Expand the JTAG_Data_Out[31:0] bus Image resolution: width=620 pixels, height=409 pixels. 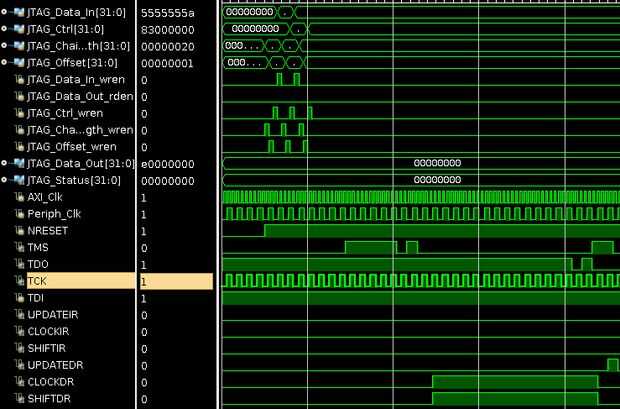tap(4, 163)
